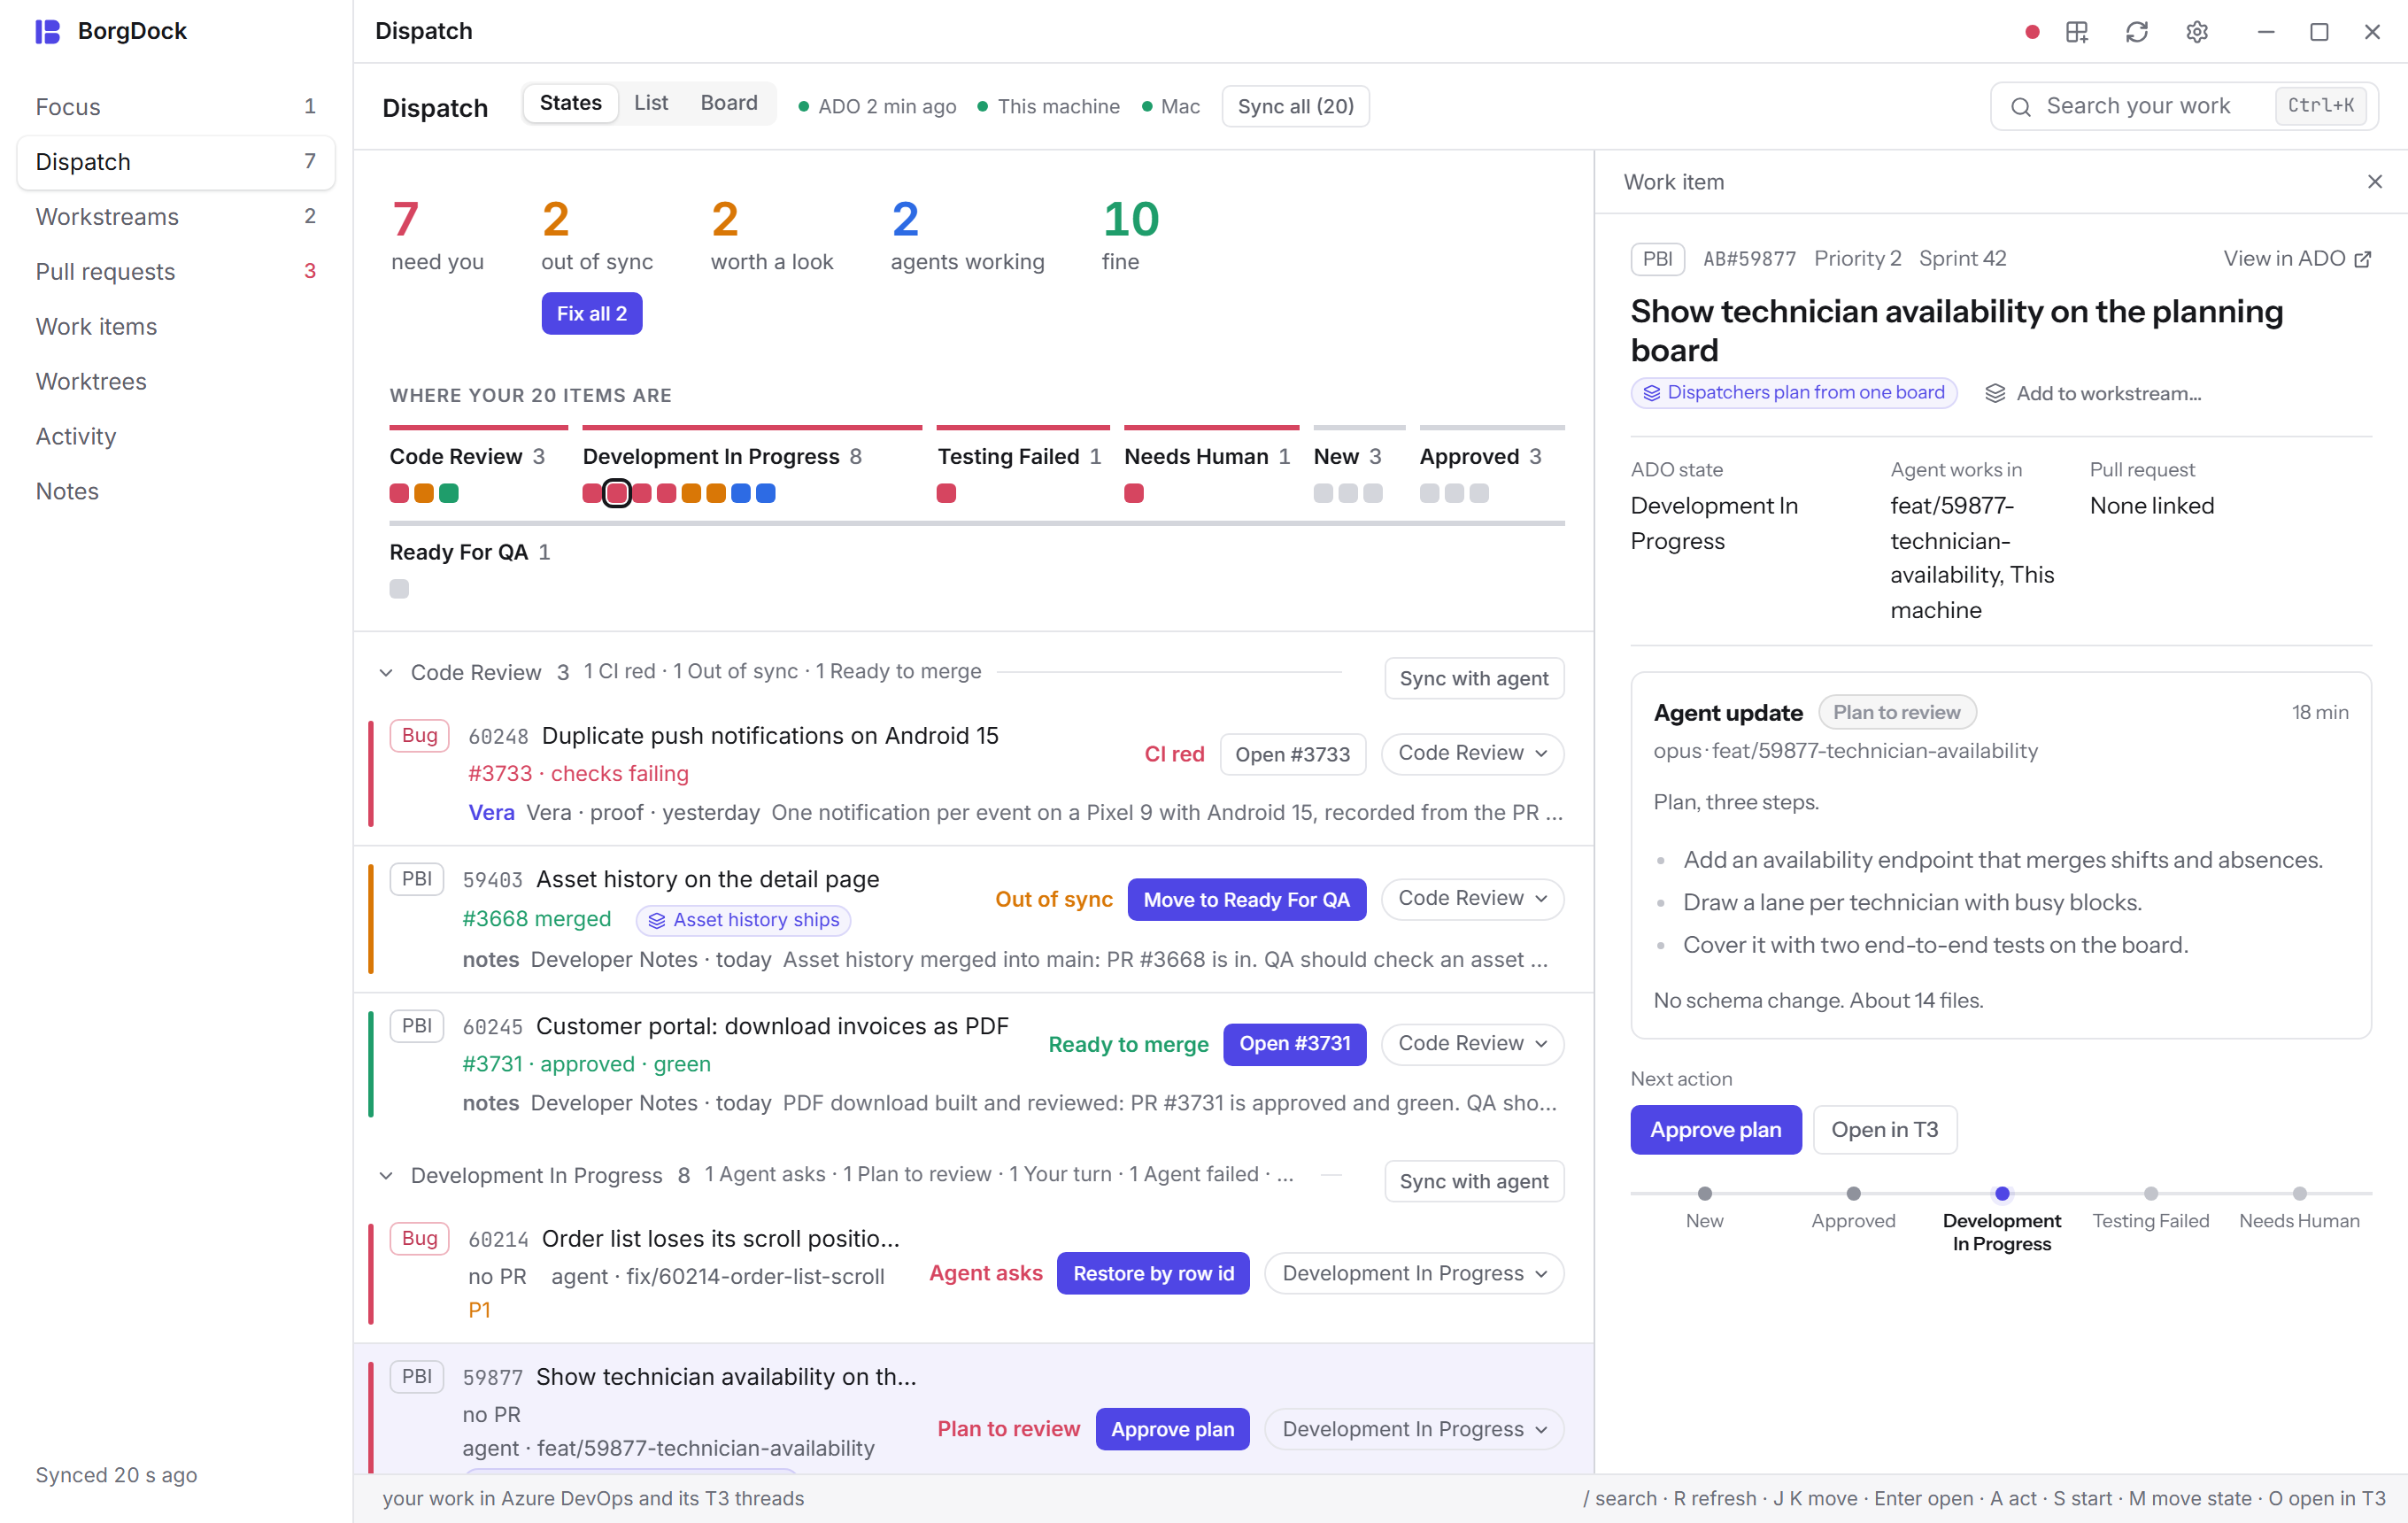The width and height of the screenshot is (2408, 1523).
Task: Click the Restore by row id button
Action: click(1153, 1274)
